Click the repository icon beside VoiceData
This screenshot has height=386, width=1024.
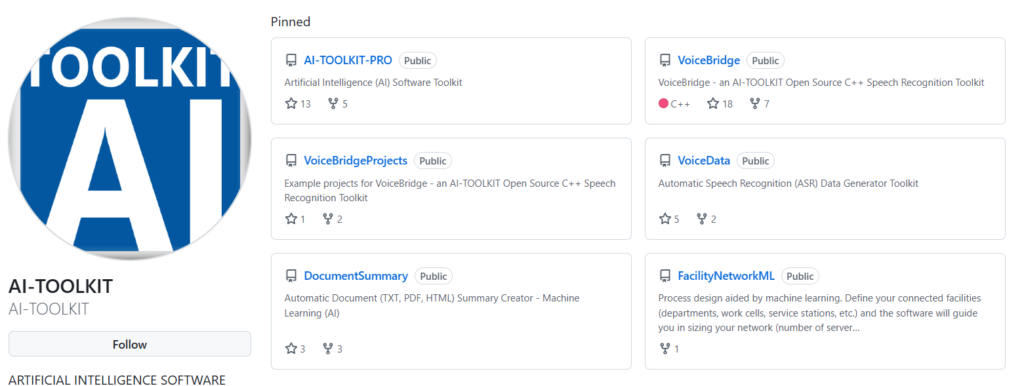pyautogui.click(x=665, y=161)
